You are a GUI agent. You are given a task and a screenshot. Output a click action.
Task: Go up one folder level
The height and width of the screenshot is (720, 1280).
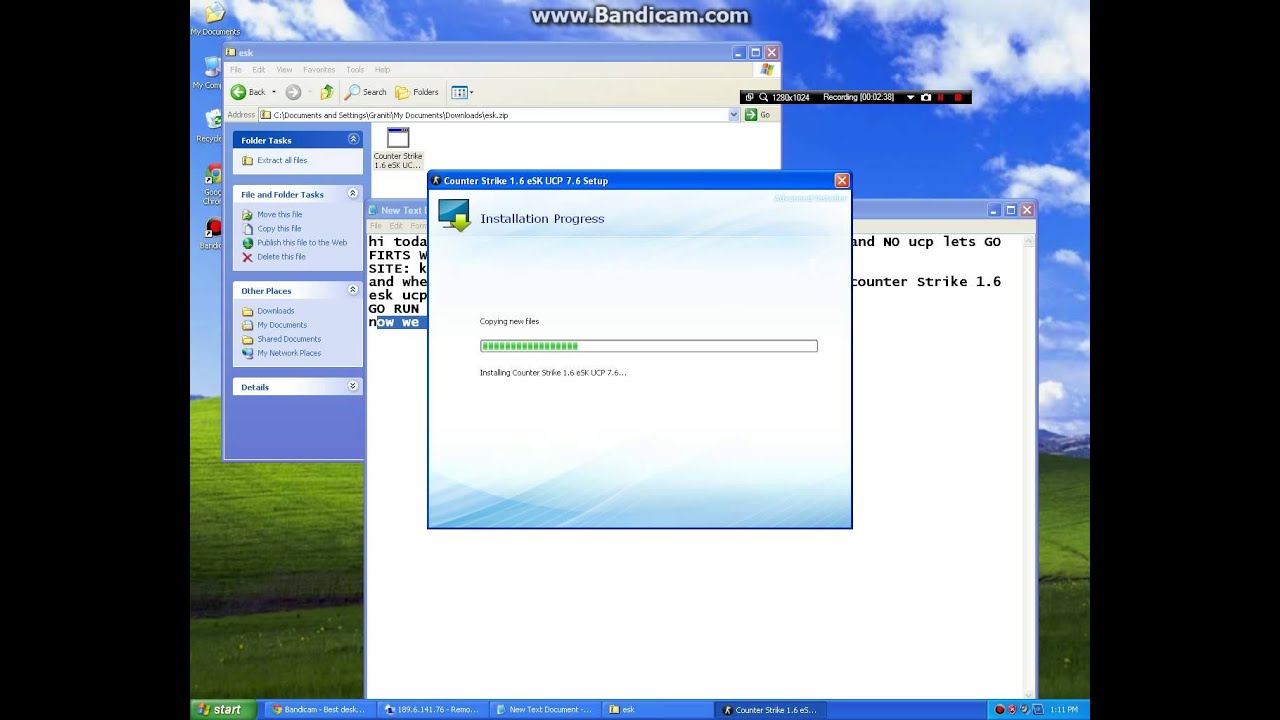[x=326, y=92]
